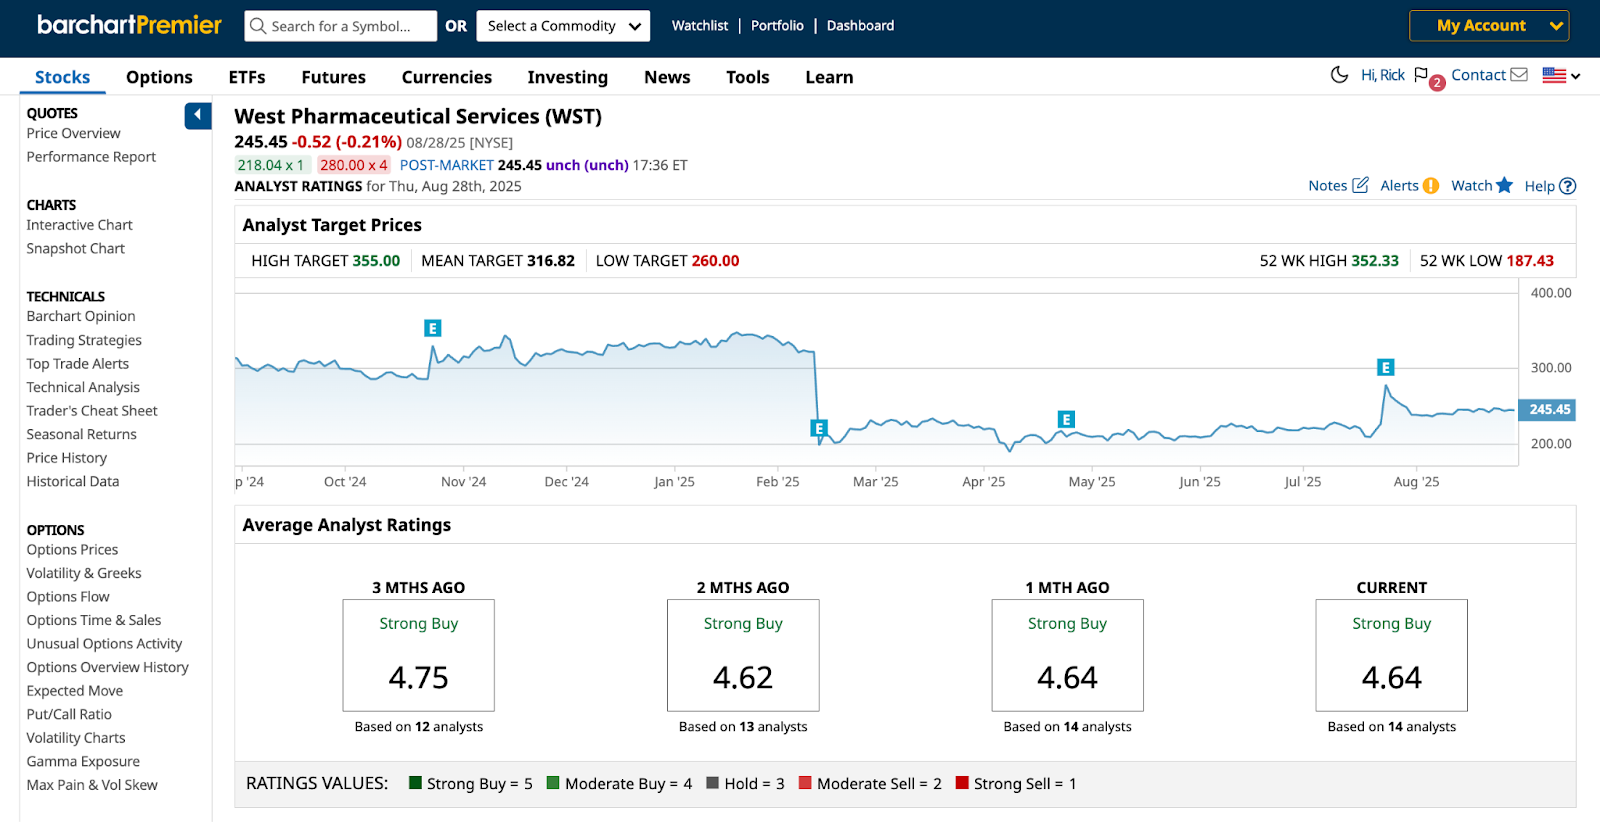Screen dimensions: 1600x822
Task: Open Performance Report
Action: [x=91, y=157]
